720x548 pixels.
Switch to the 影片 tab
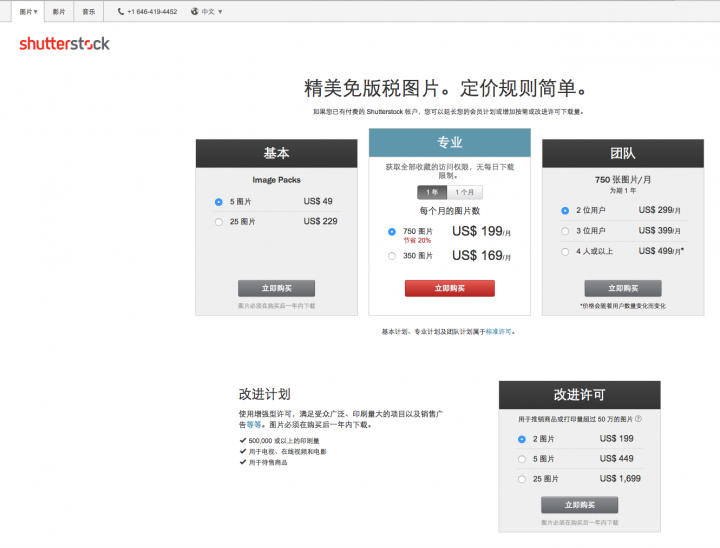coord(59,11)
